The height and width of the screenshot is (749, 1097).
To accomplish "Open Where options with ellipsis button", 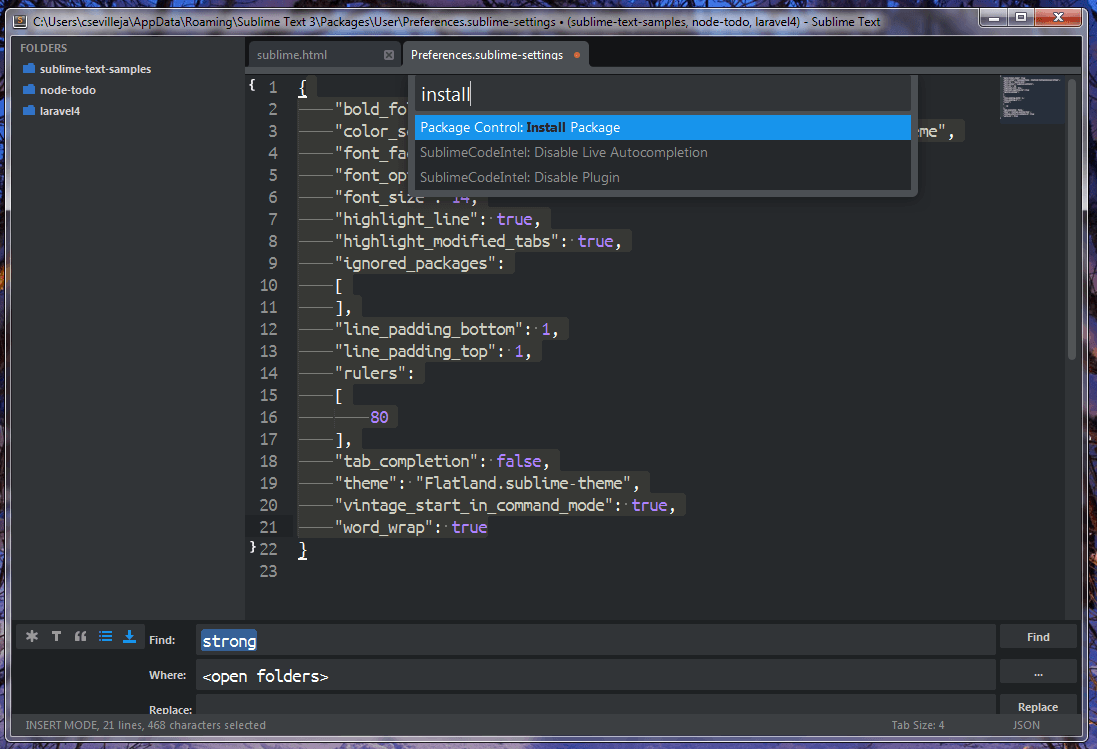I will [x=1038, y=671].
